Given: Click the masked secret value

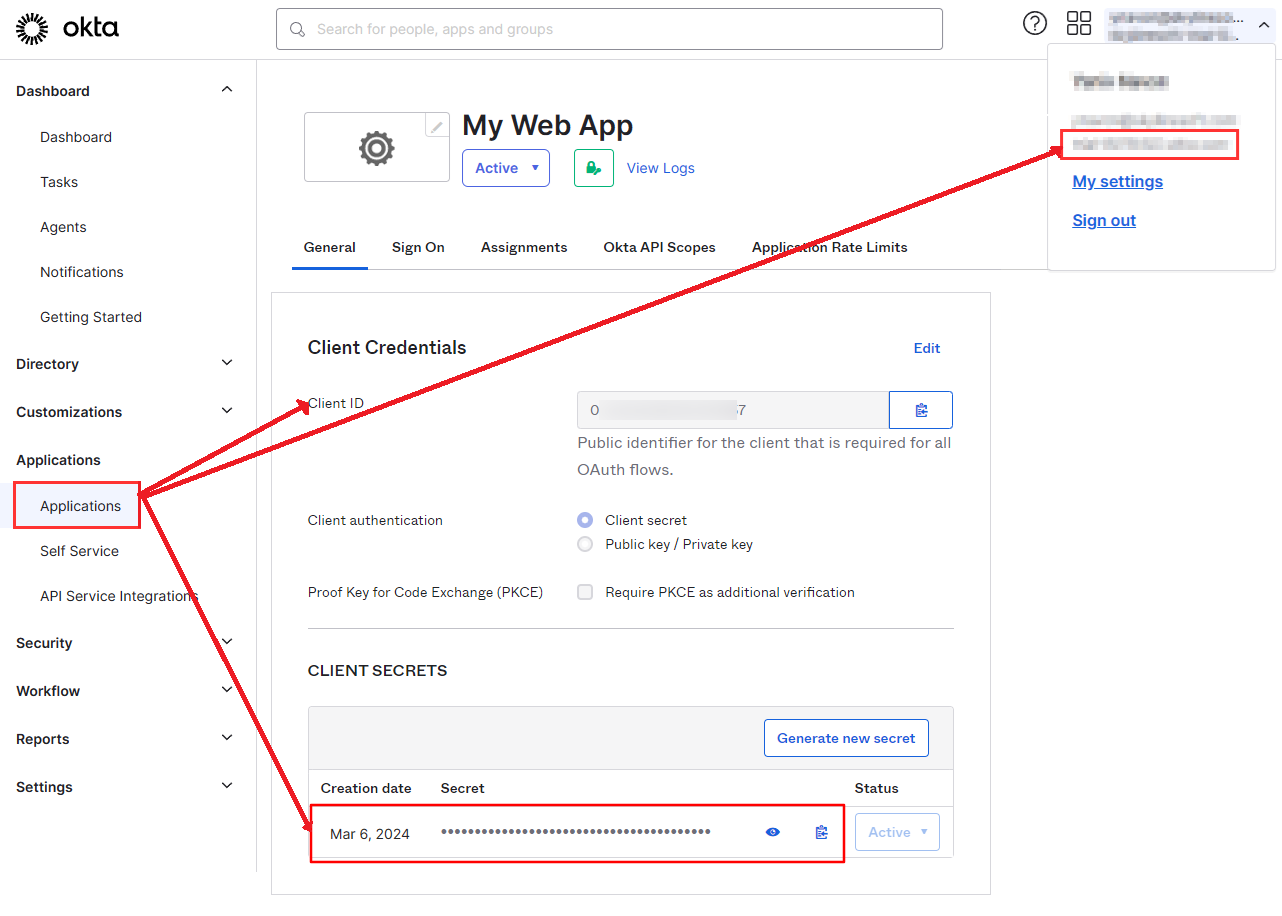Looking at the screenshot, I should tap(576, 832).
